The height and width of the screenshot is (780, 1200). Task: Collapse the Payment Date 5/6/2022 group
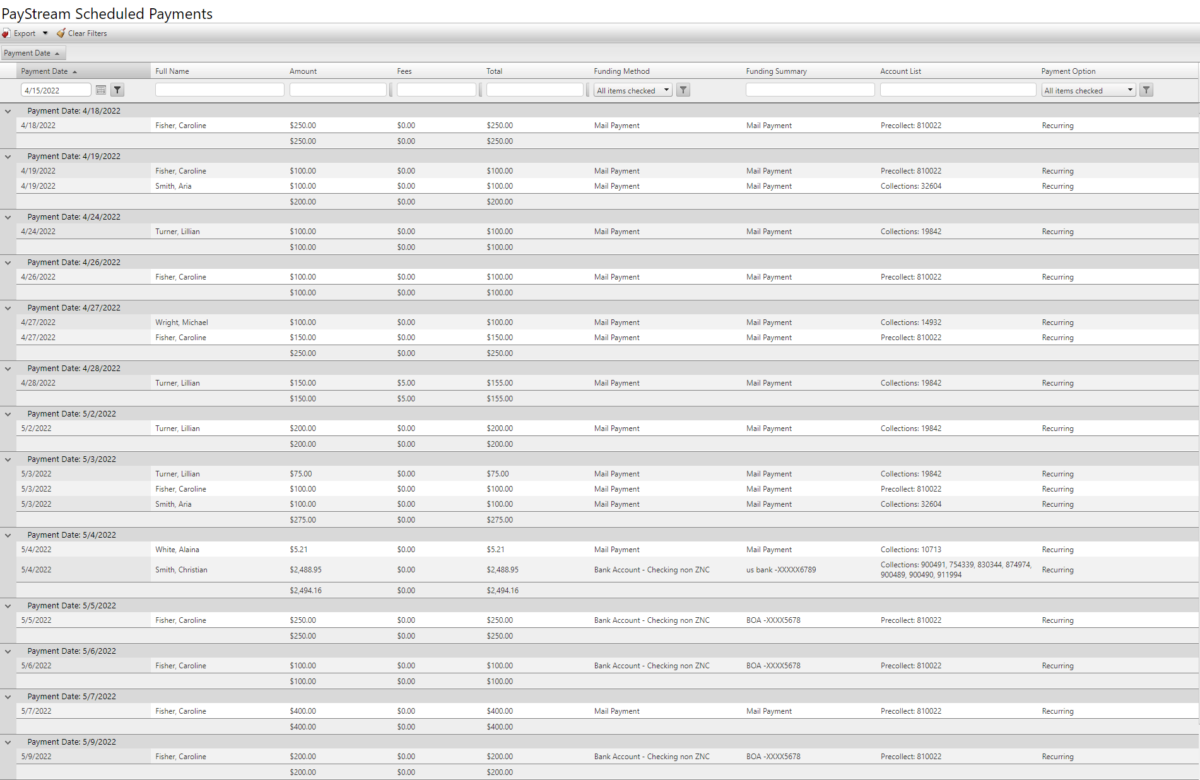(8, 651)
